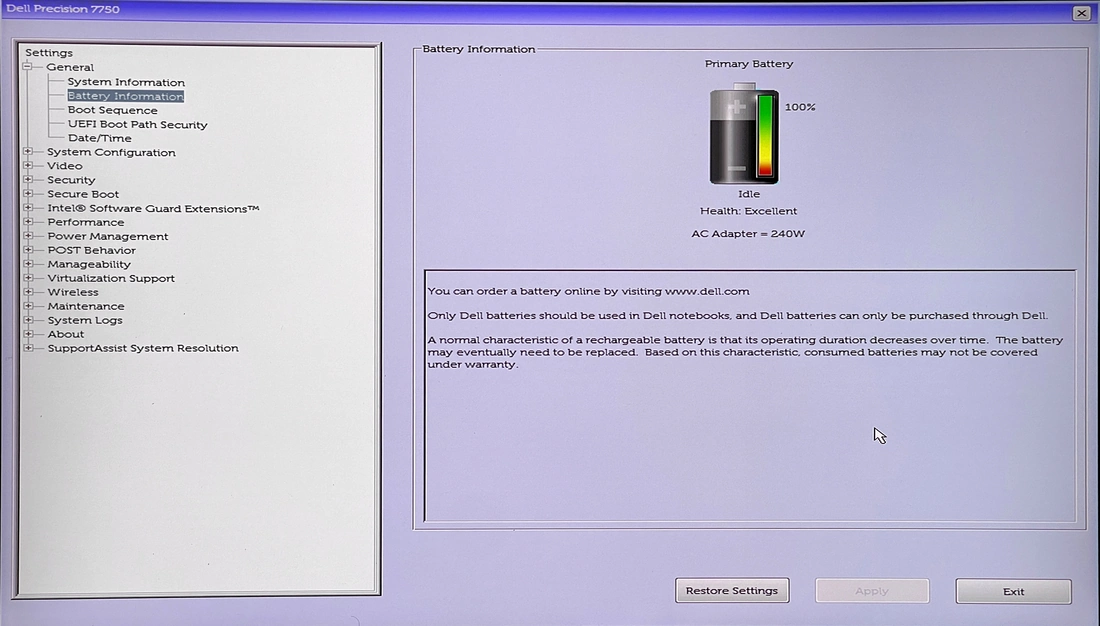Screen dimensions: 1100x626
Task: Expand the Wireless settings node
Action: (28, 292)
